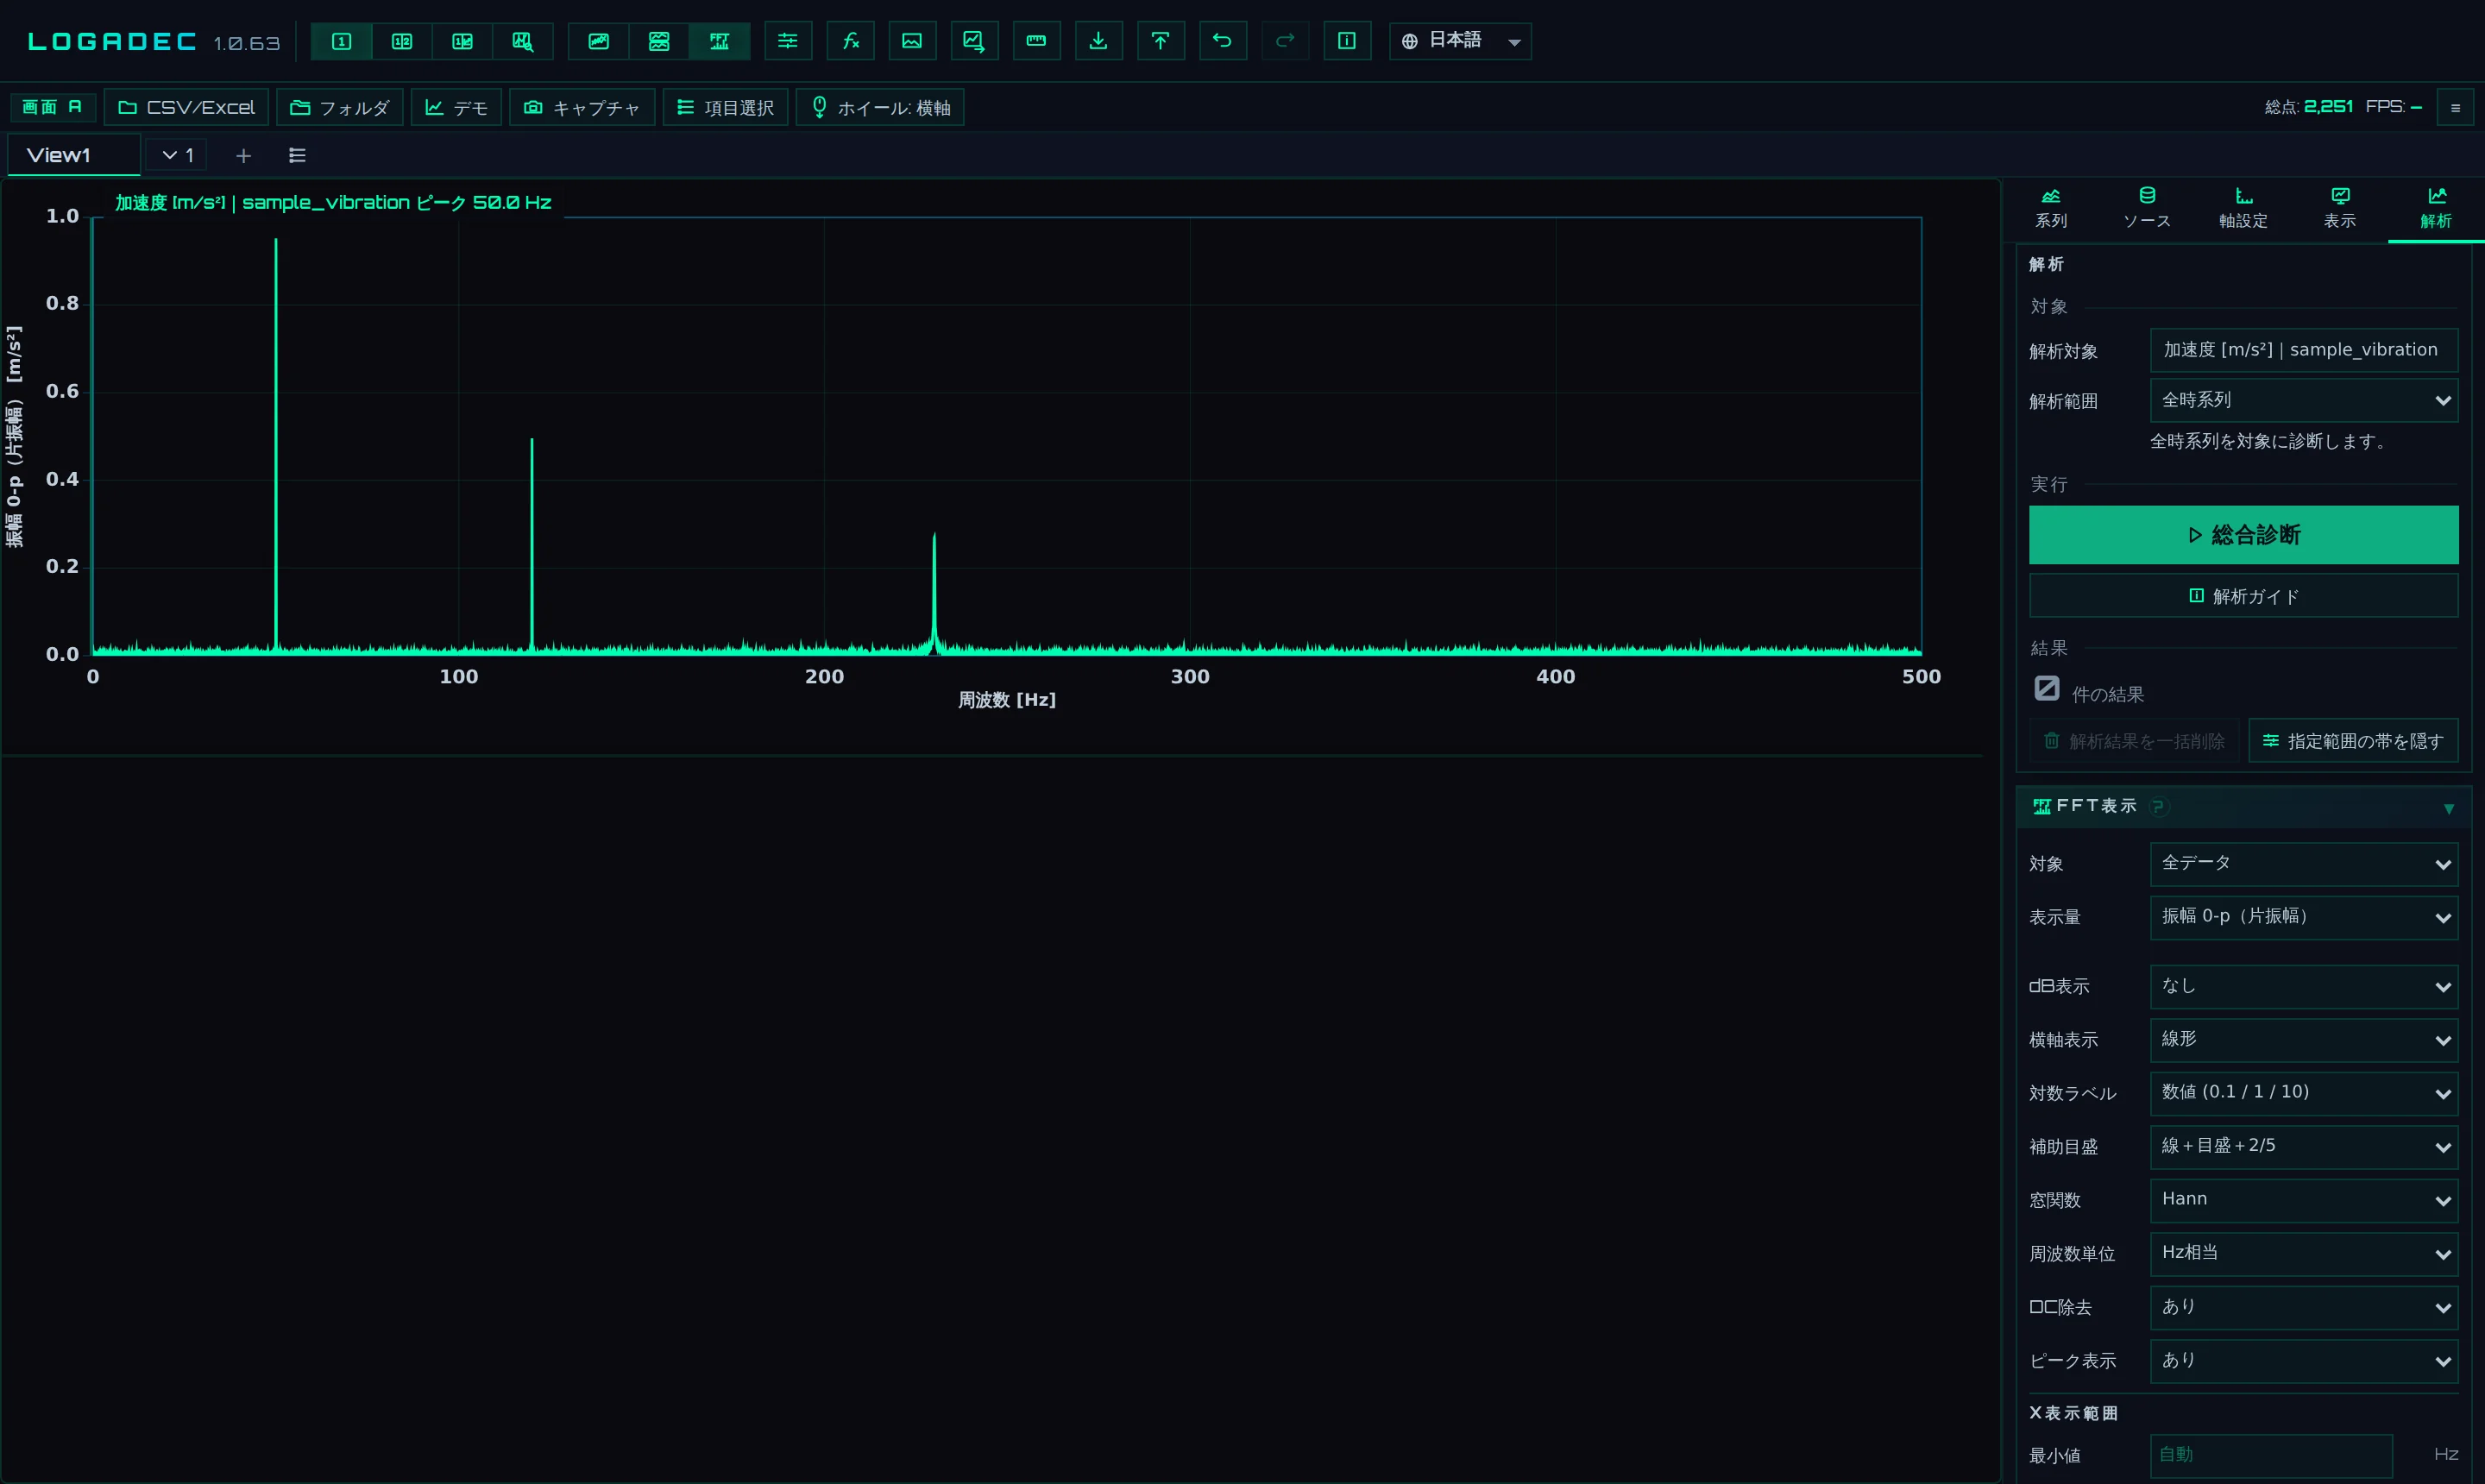This screenshot has width=2485, height=1484.
Task: Switch to the 表示 tab
Action: (x=2339, y=208)
